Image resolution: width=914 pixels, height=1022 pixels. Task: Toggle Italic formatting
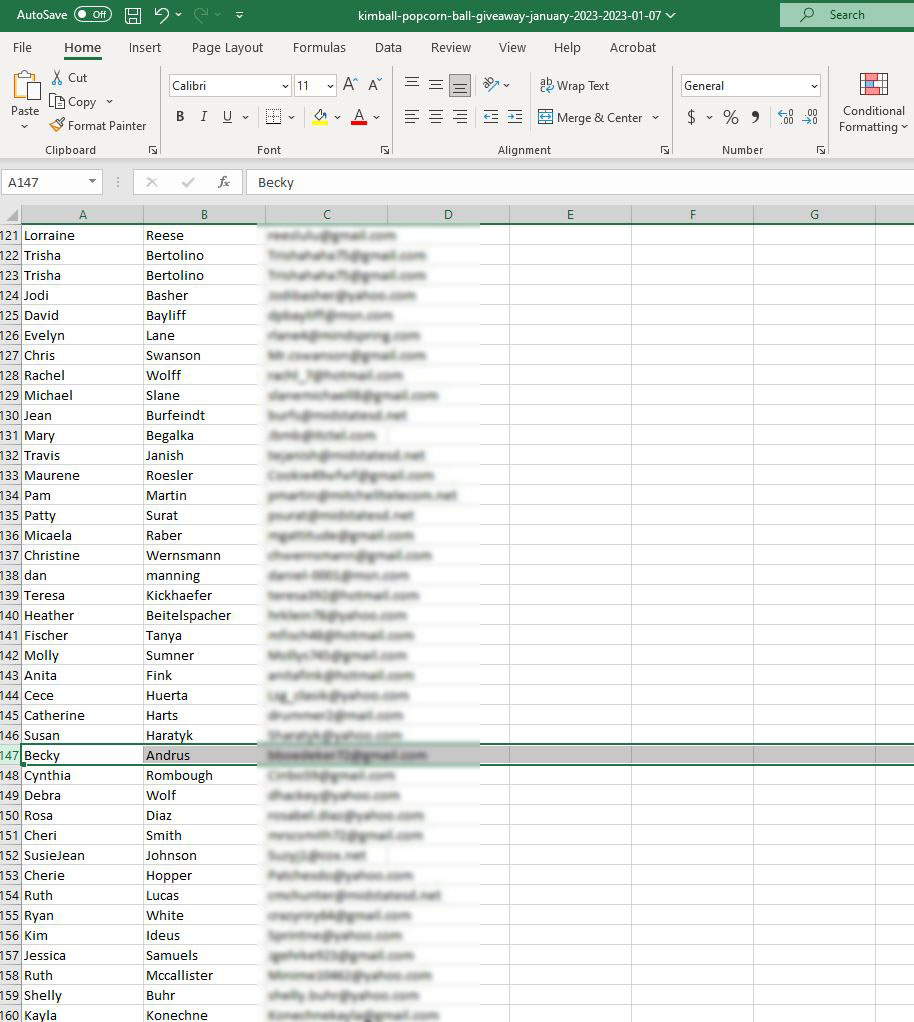tap(204, 117)
